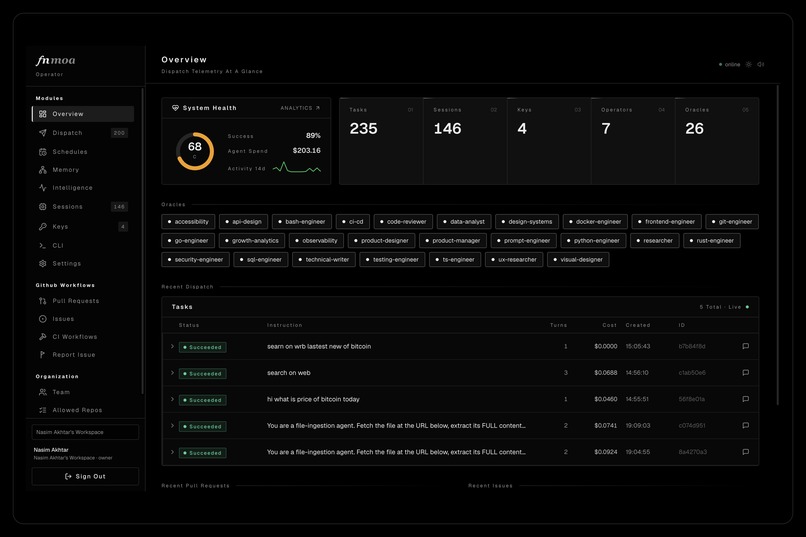The width and height of the screenshot is (806, 537).
Task: Toggle the sound speaker icon in header
Action: 761,64
